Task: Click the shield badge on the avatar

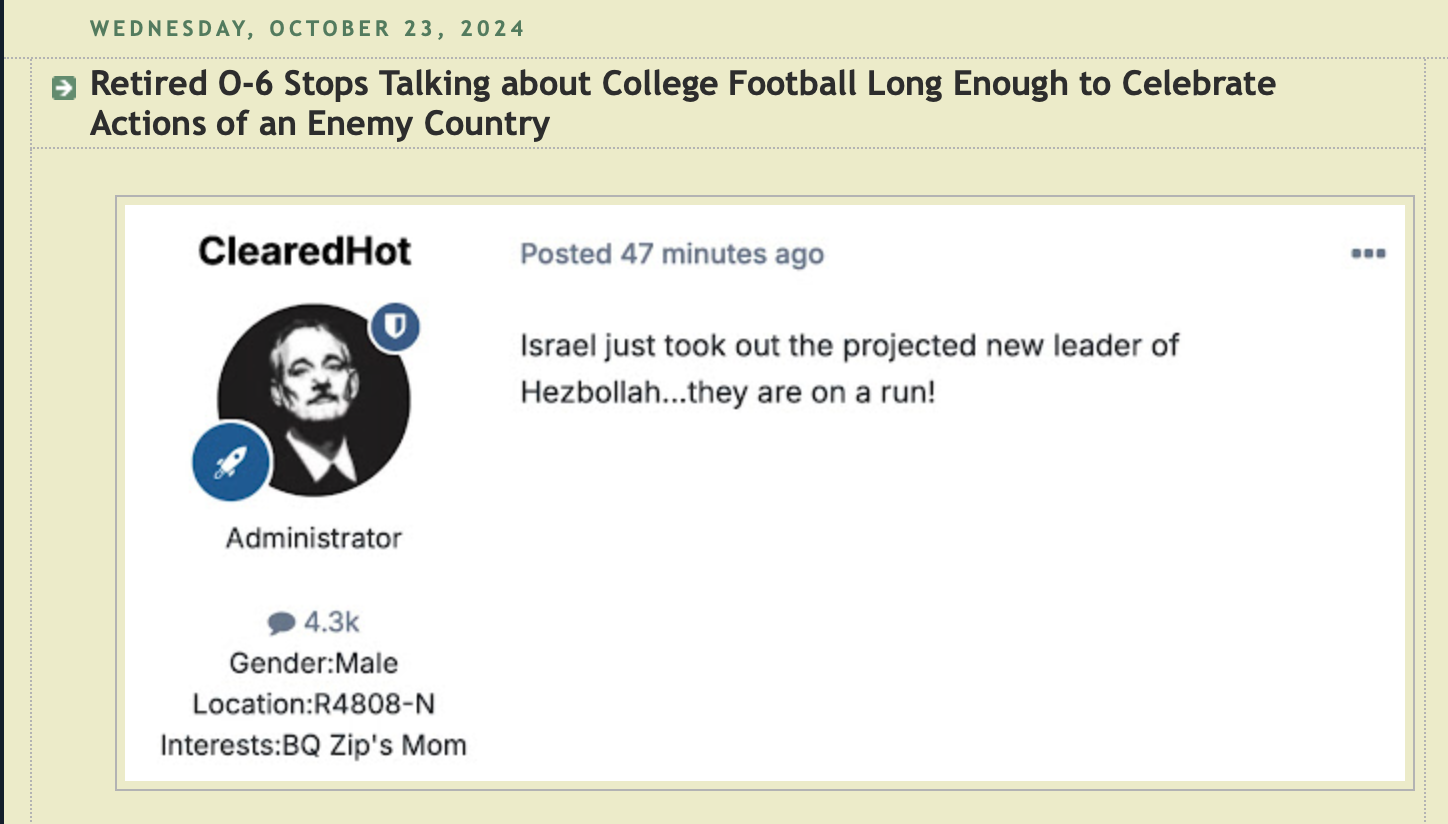Action: [396, 327]
